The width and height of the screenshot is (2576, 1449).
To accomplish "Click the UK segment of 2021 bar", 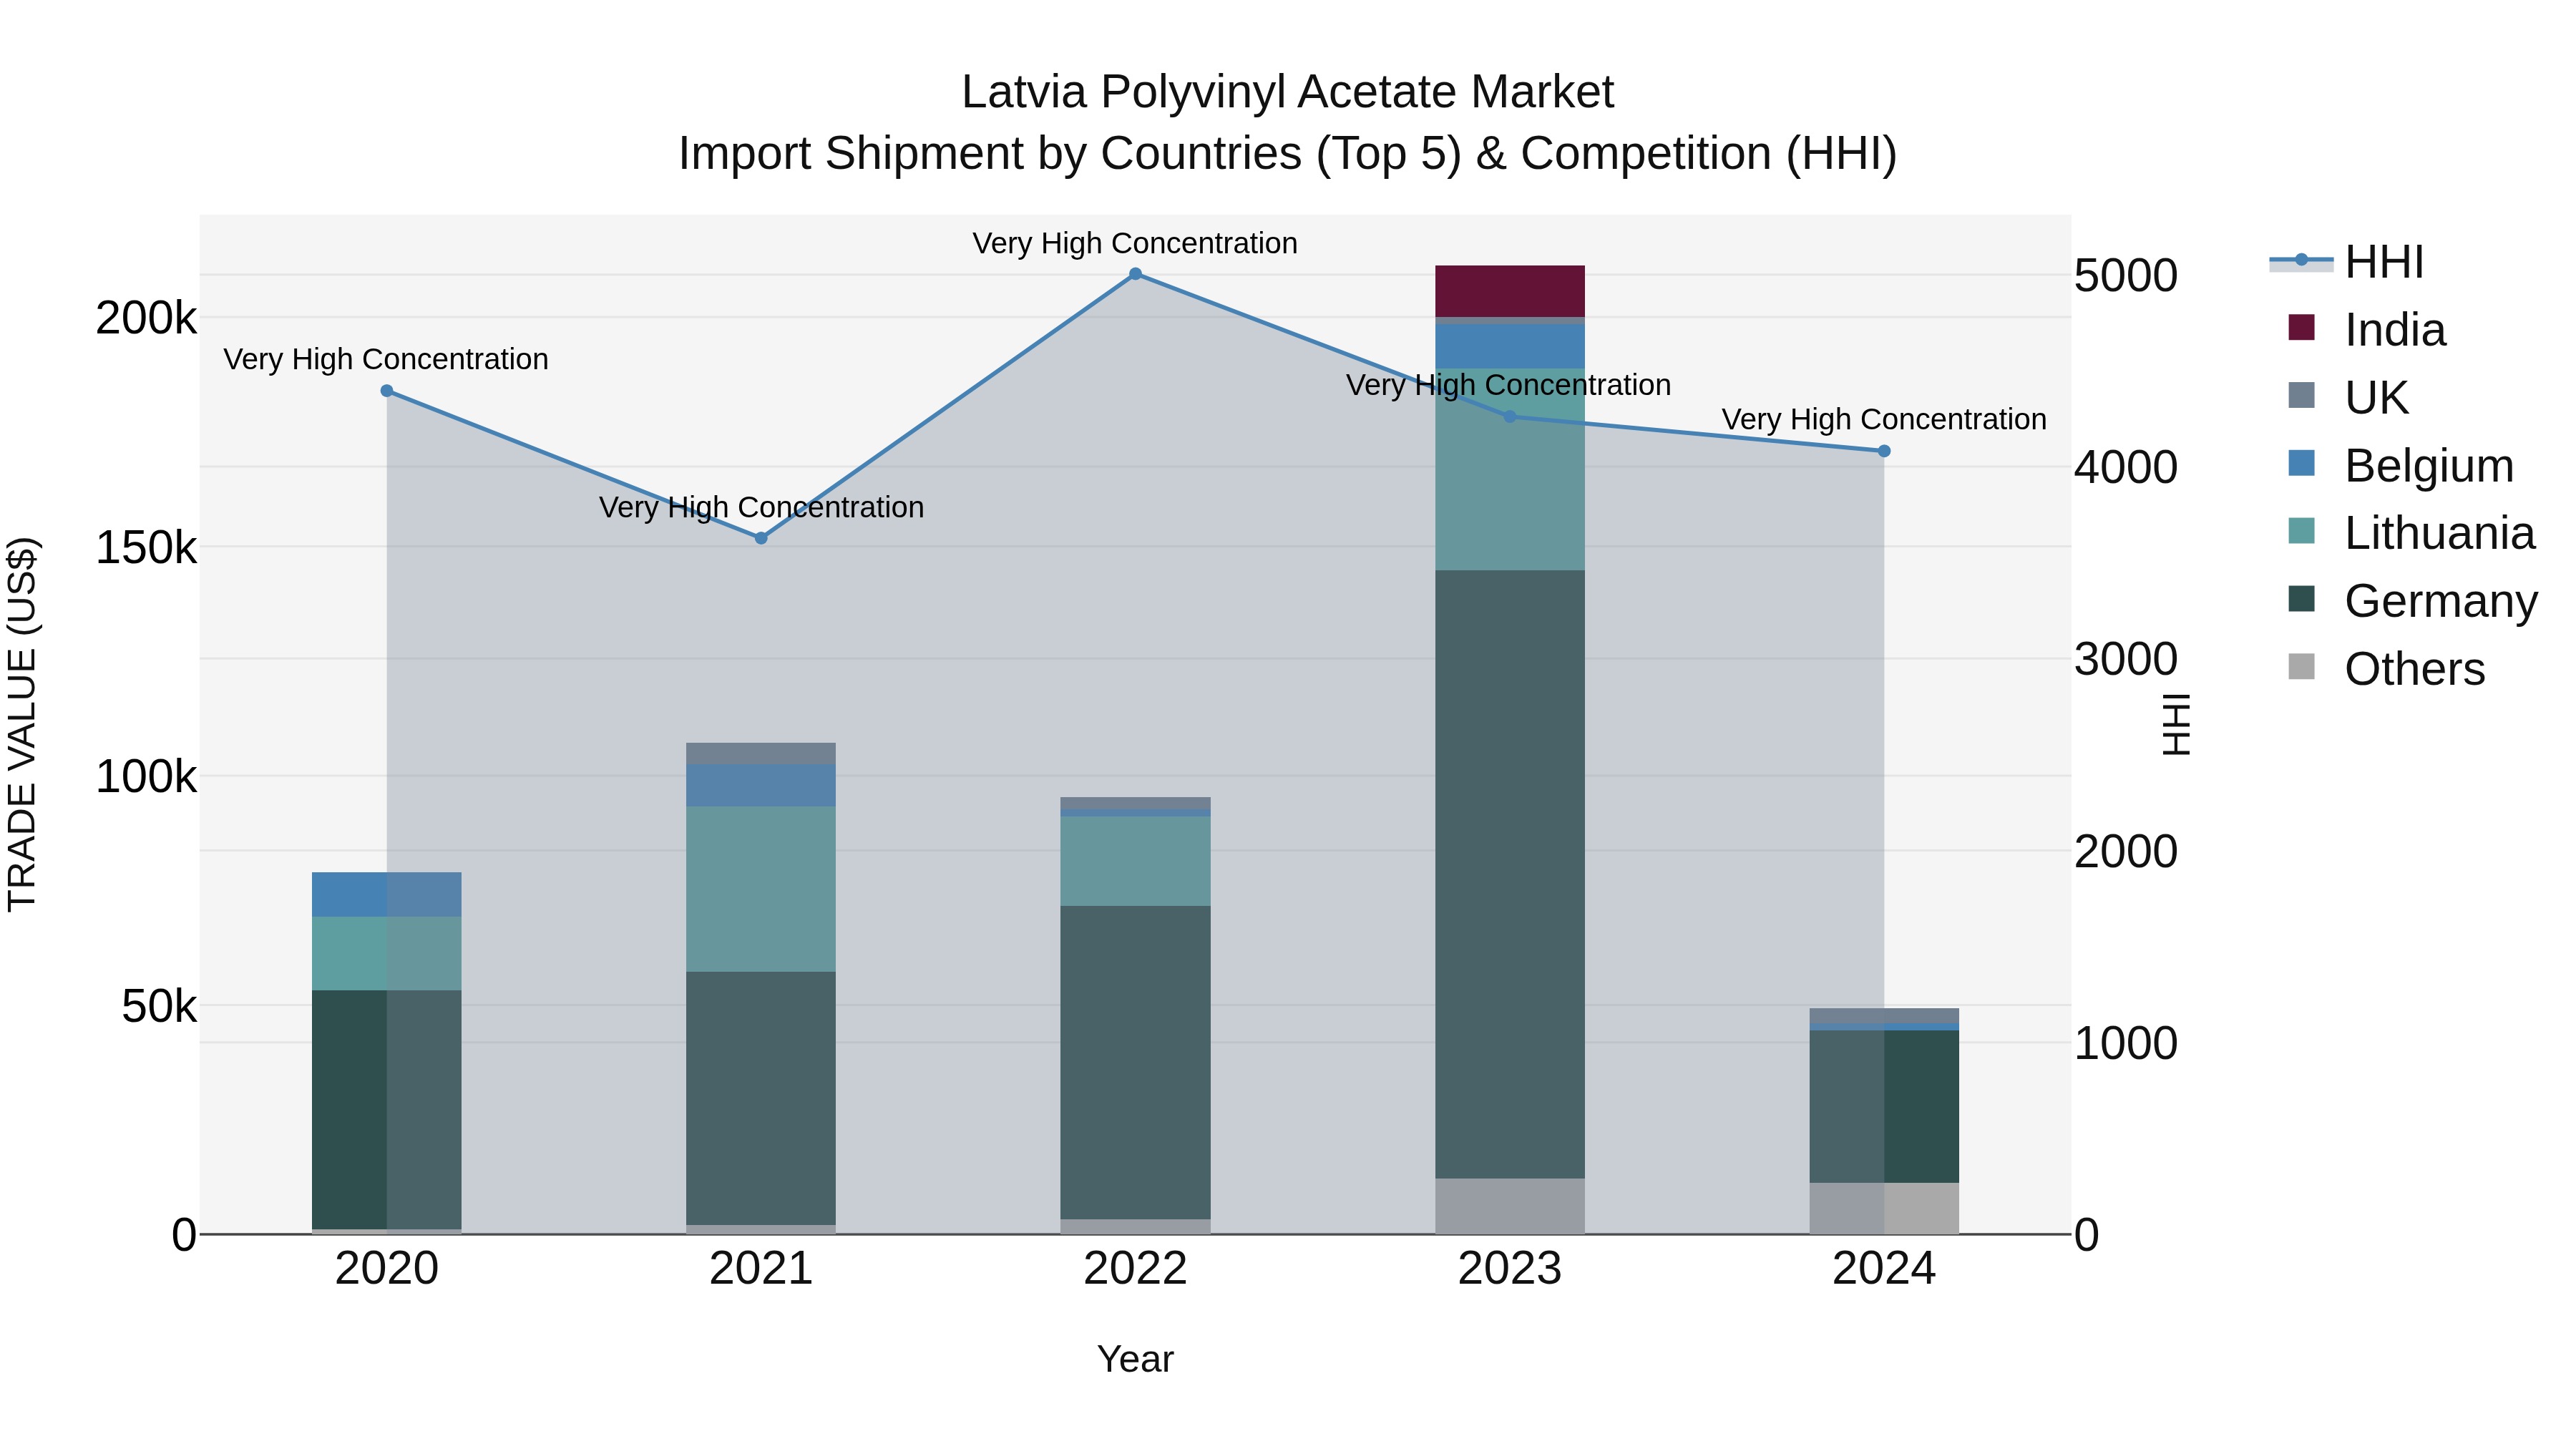I will [761, 754].
